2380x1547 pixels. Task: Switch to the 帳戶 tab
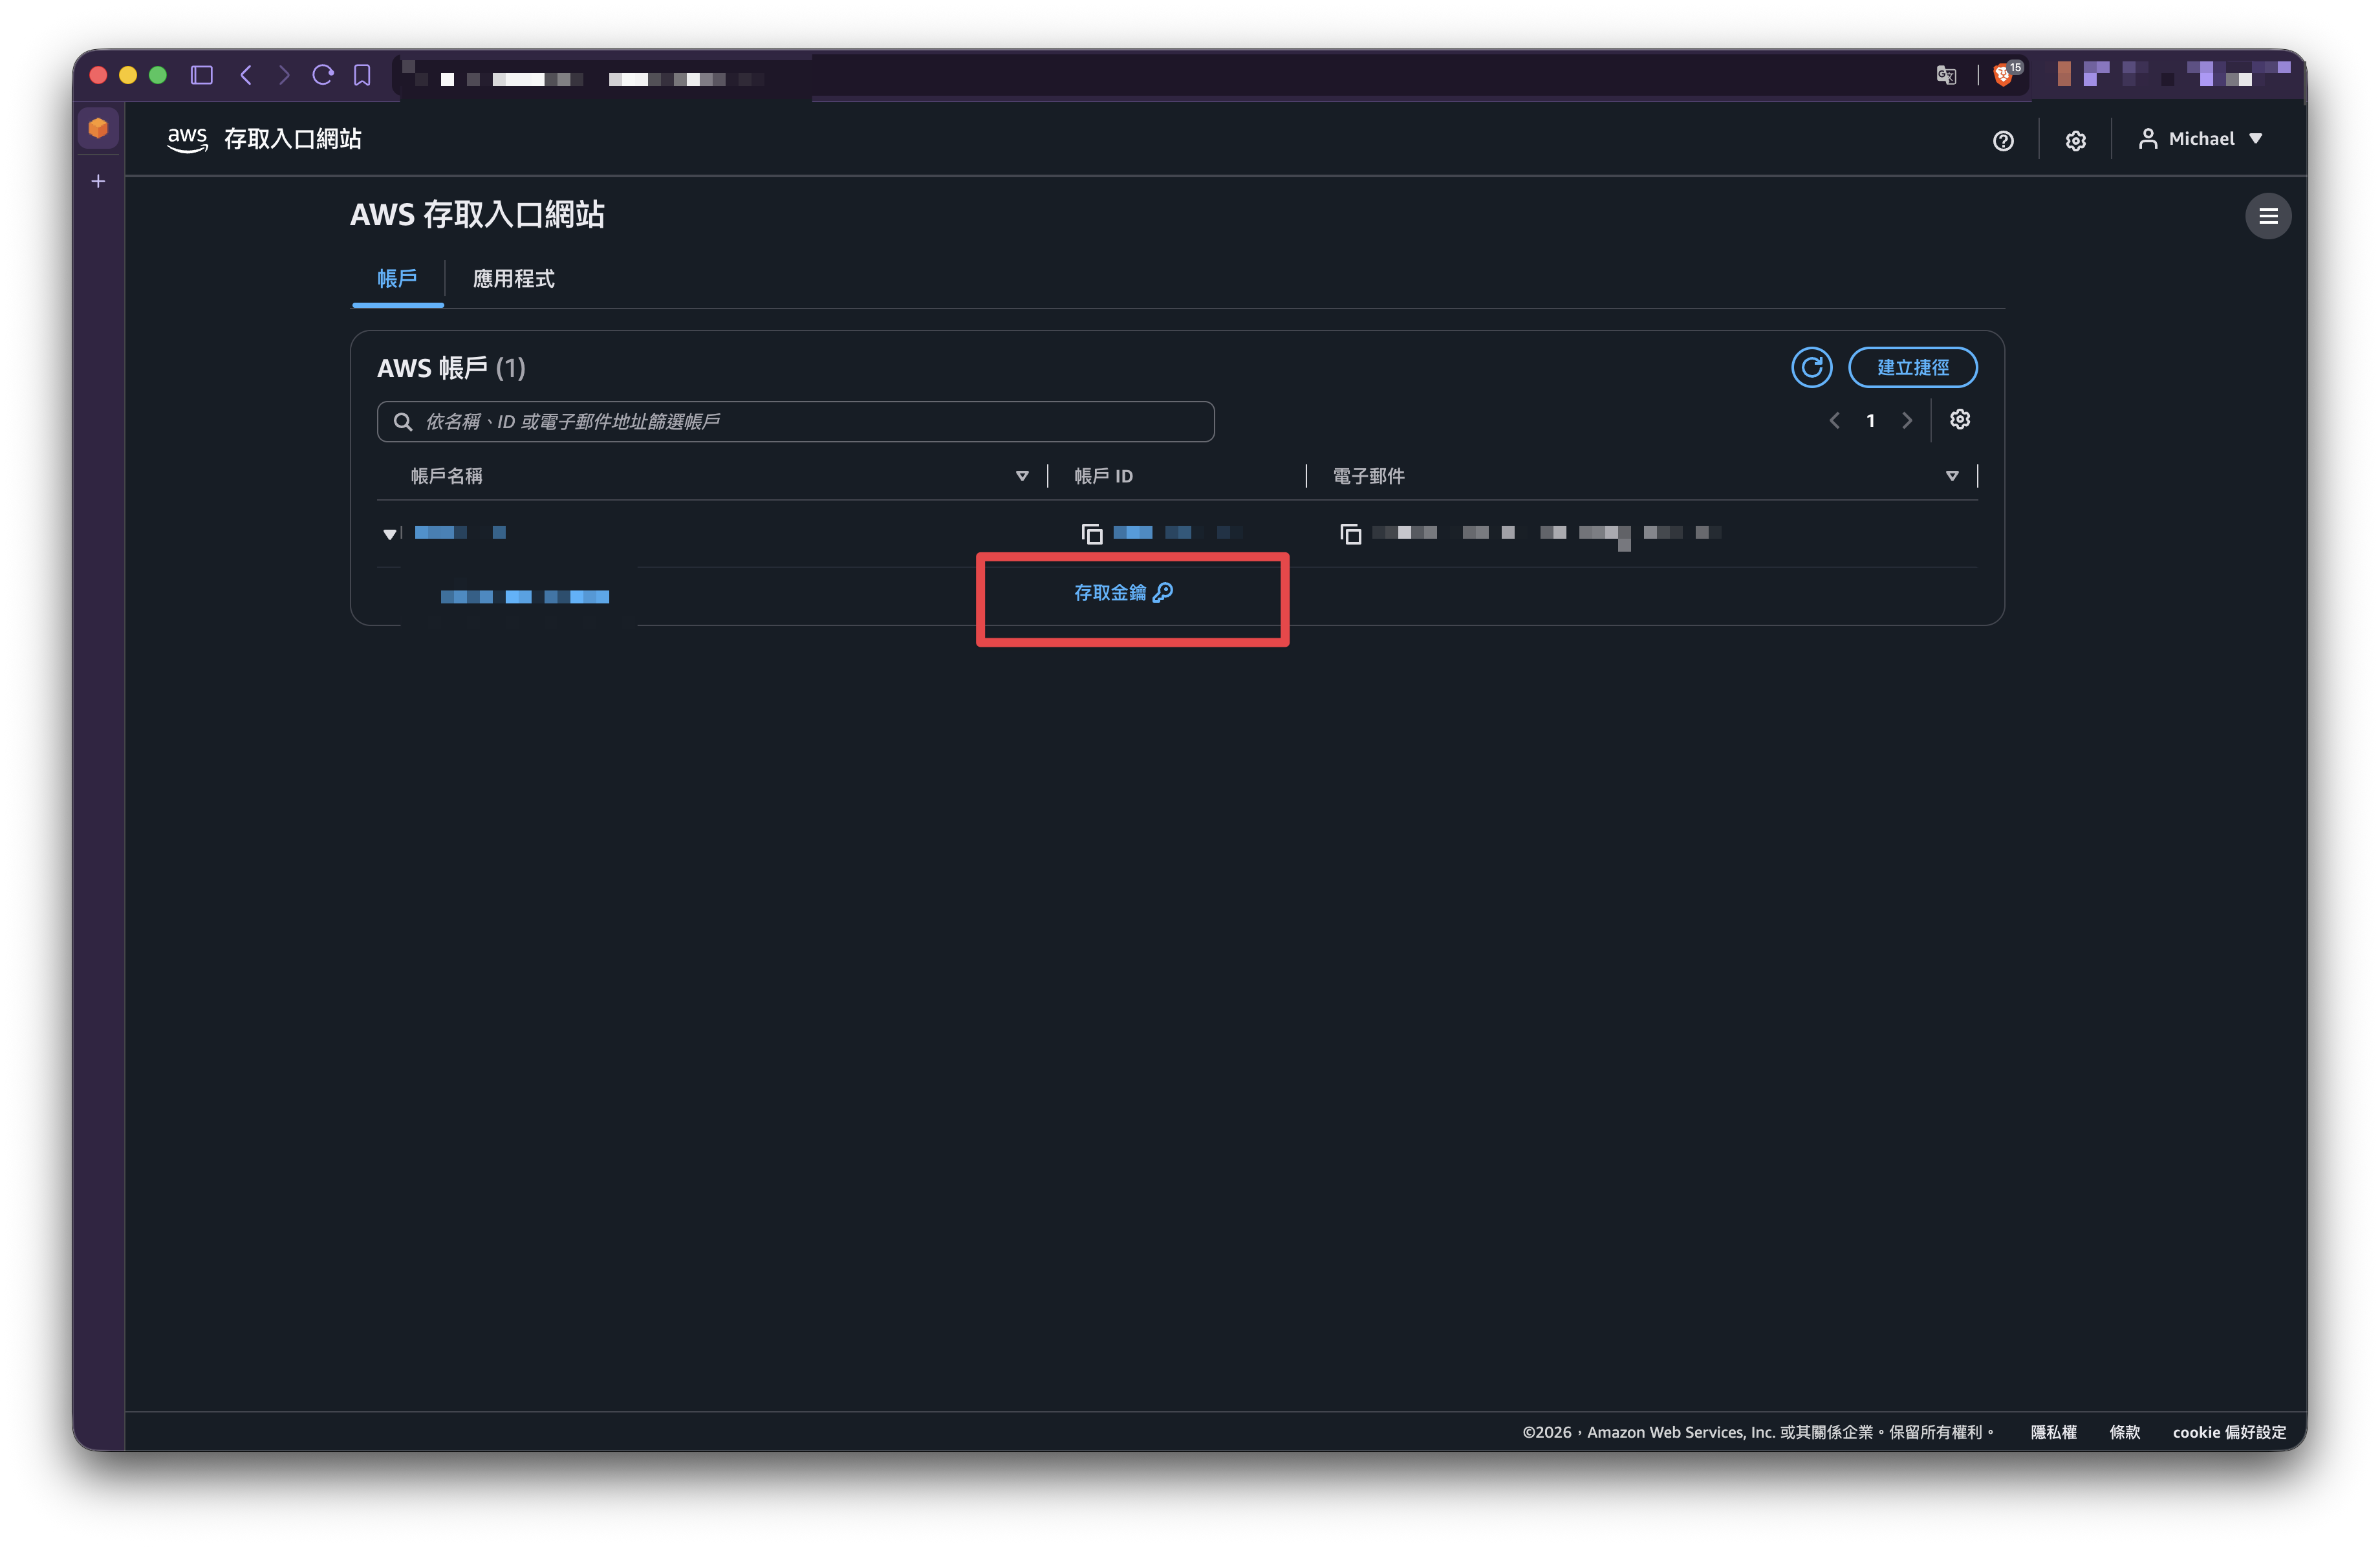(397, 279)
